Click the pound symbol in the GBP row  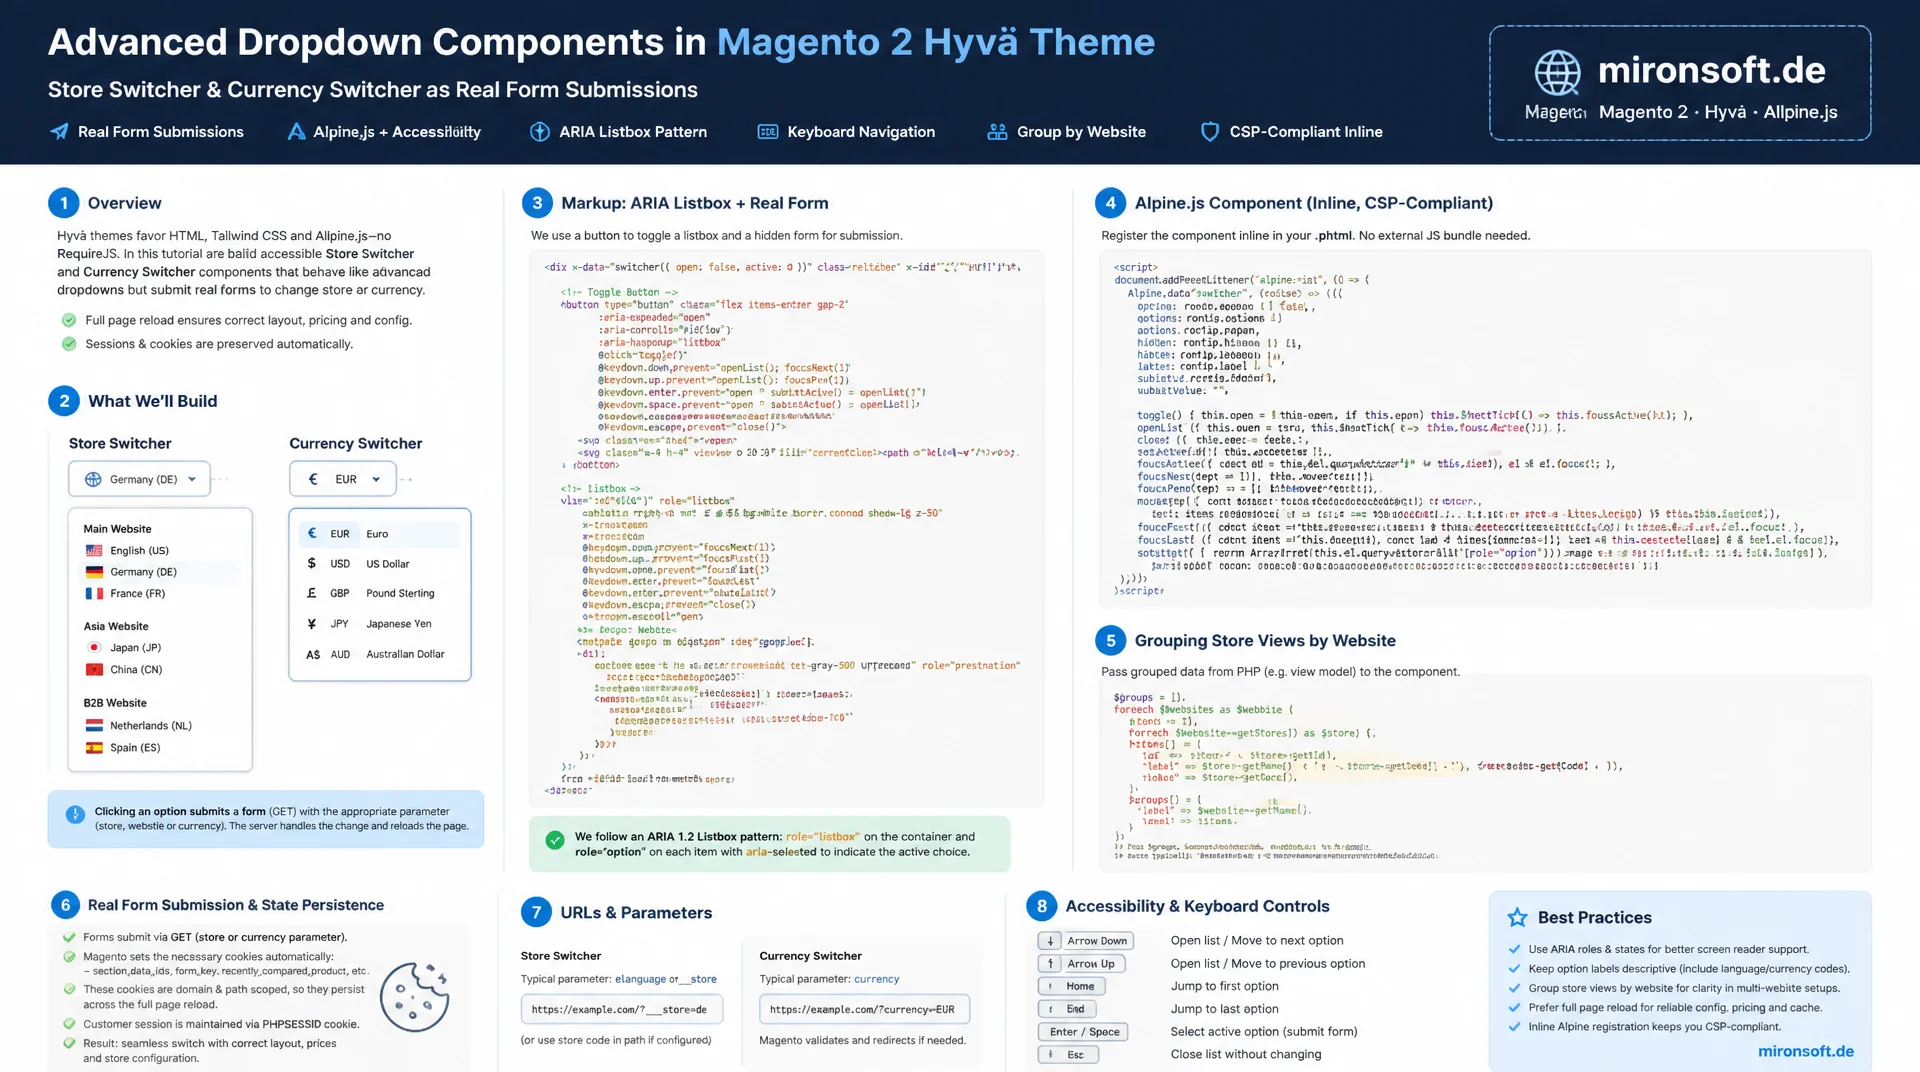pyautogui.click(x=312, y=593)
